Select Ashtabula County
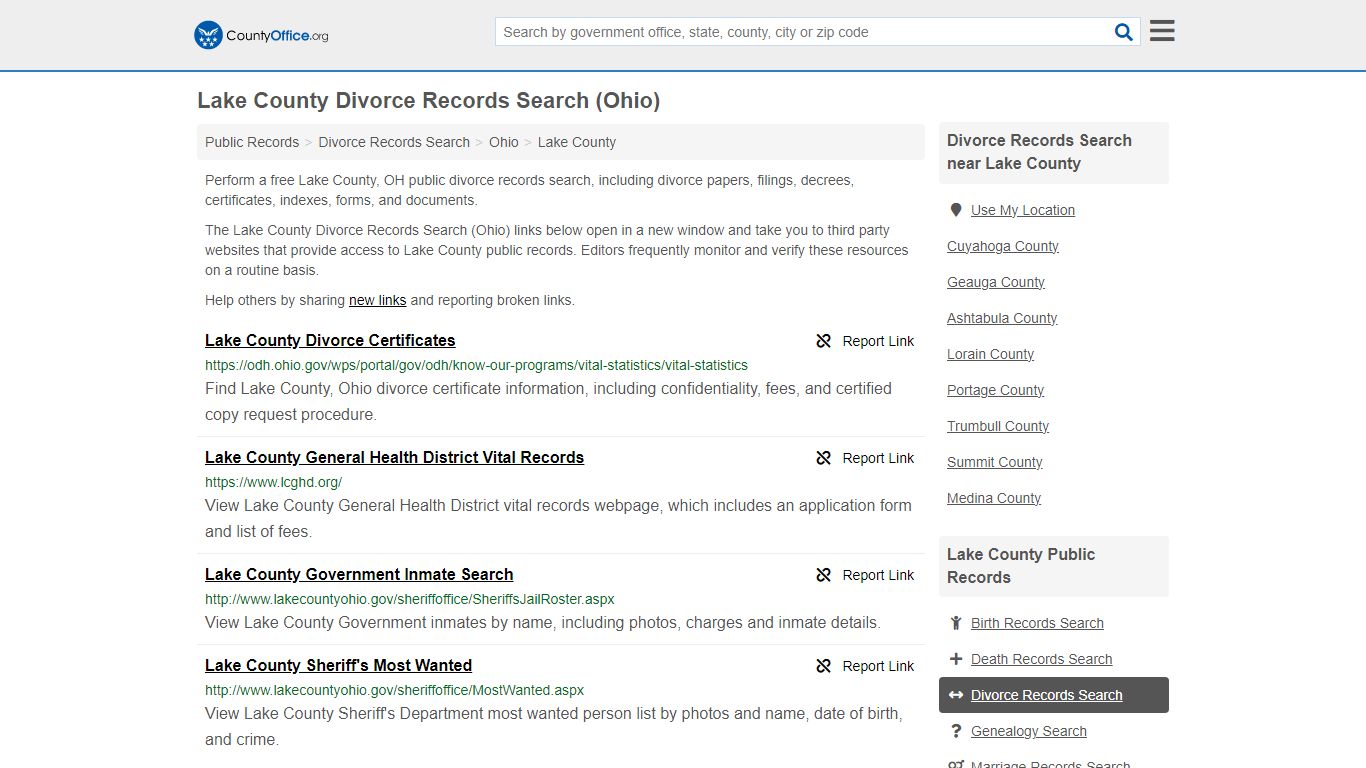This screenshot has width=1366, height=768. [1002, 318]
